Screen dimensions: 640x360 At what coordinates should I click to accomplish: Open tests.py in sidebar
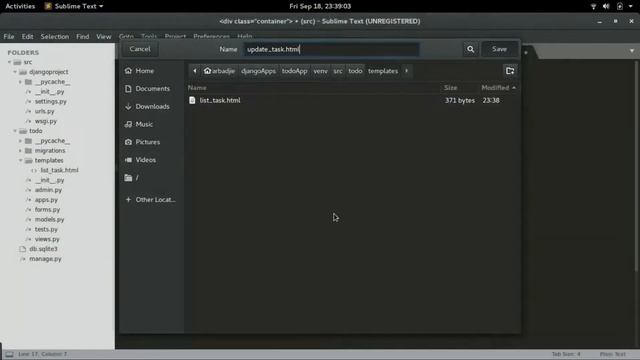click(46, 229)
